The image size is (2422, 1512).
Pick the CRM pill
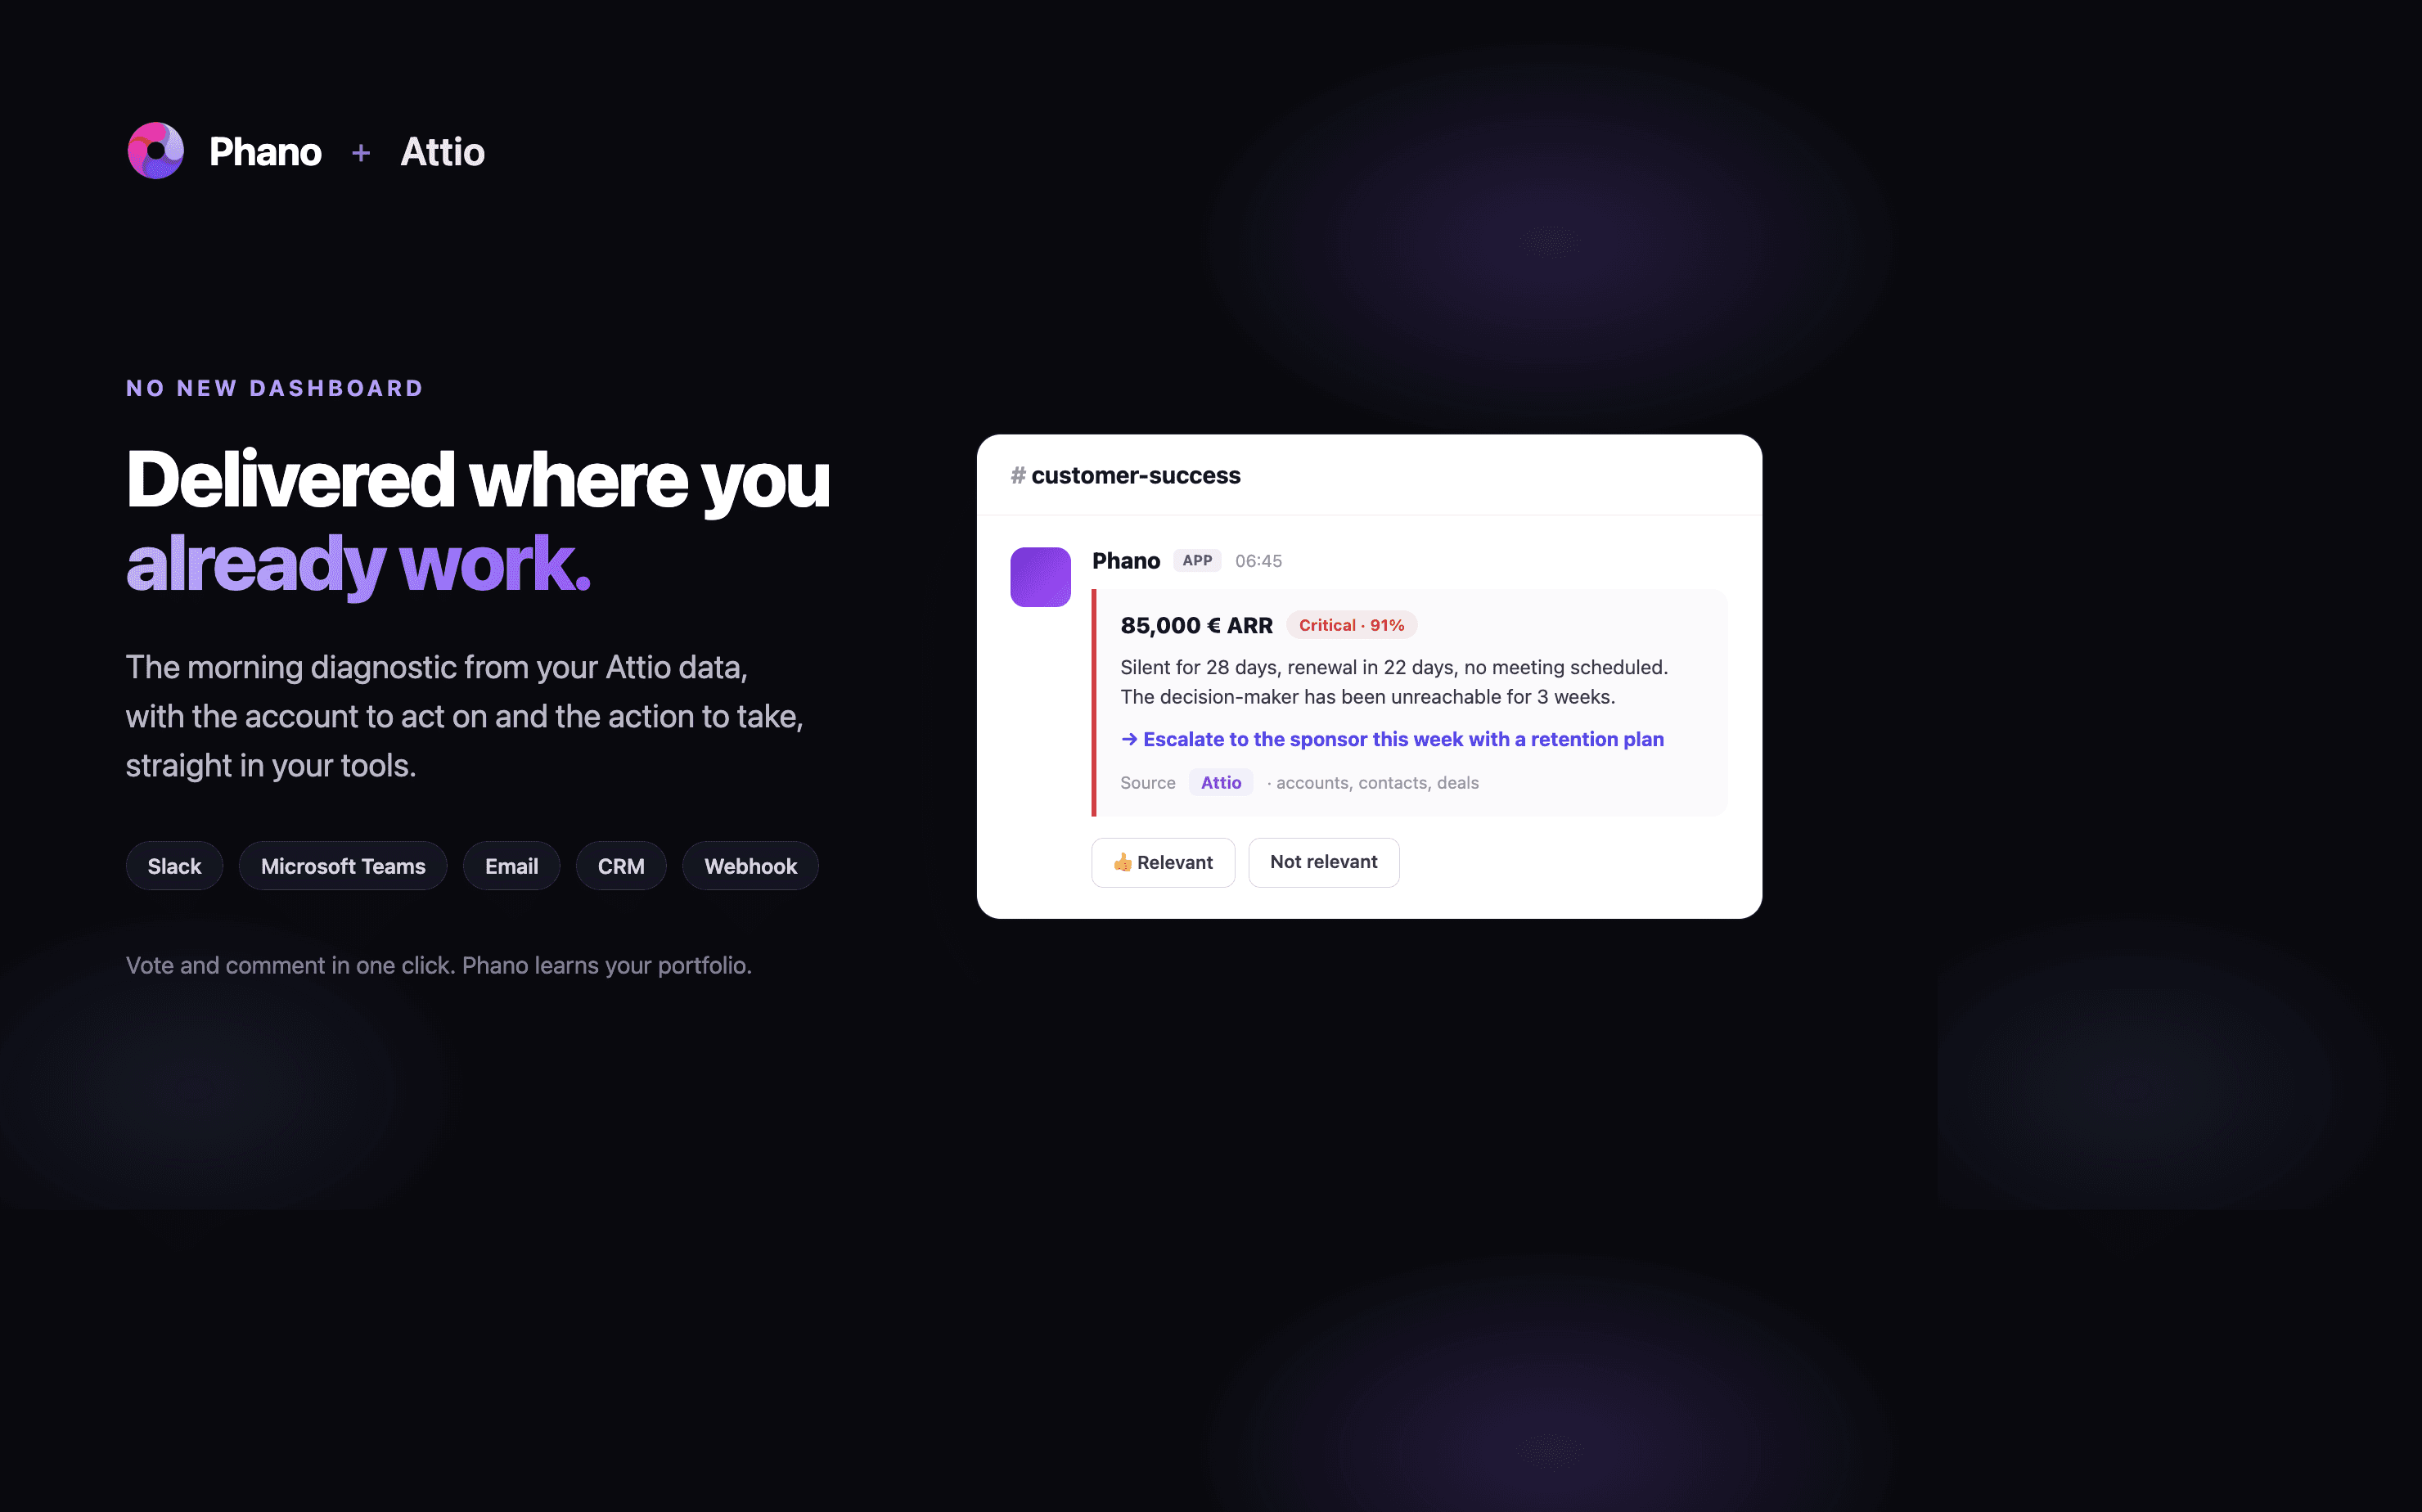pyautogui.click(x=621, y=866)
